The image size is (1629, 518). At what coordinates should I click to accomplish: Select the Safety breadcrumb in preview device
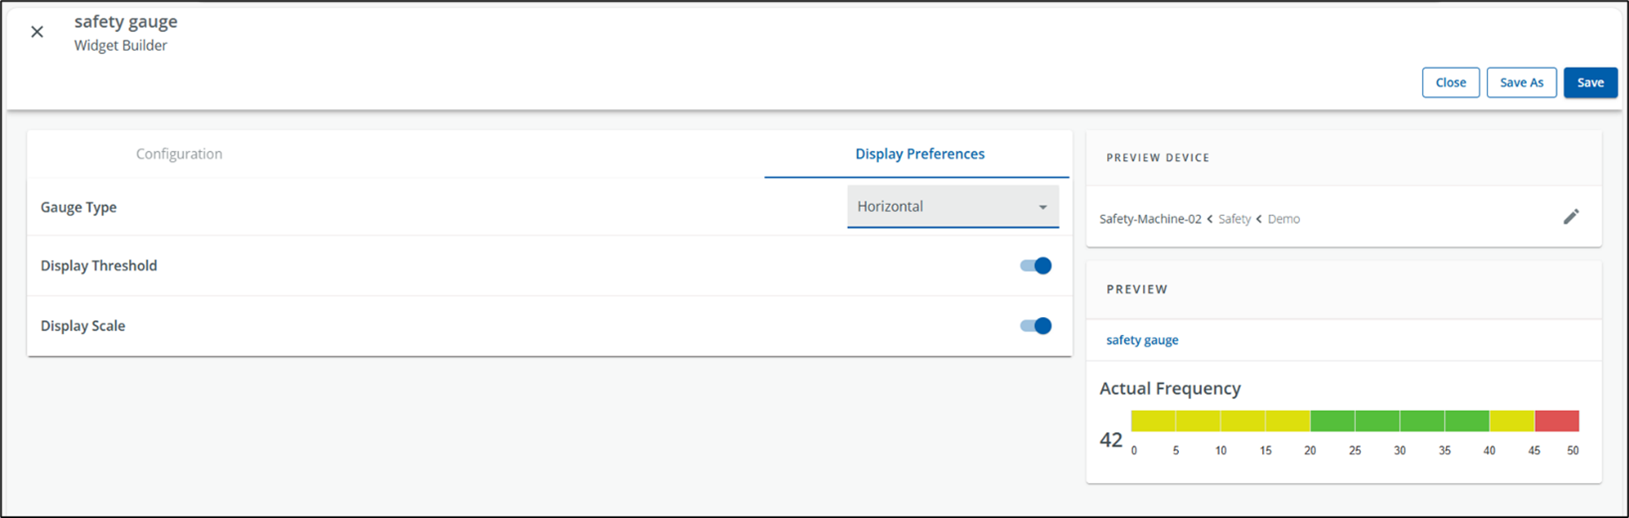tap(1234, 219)
